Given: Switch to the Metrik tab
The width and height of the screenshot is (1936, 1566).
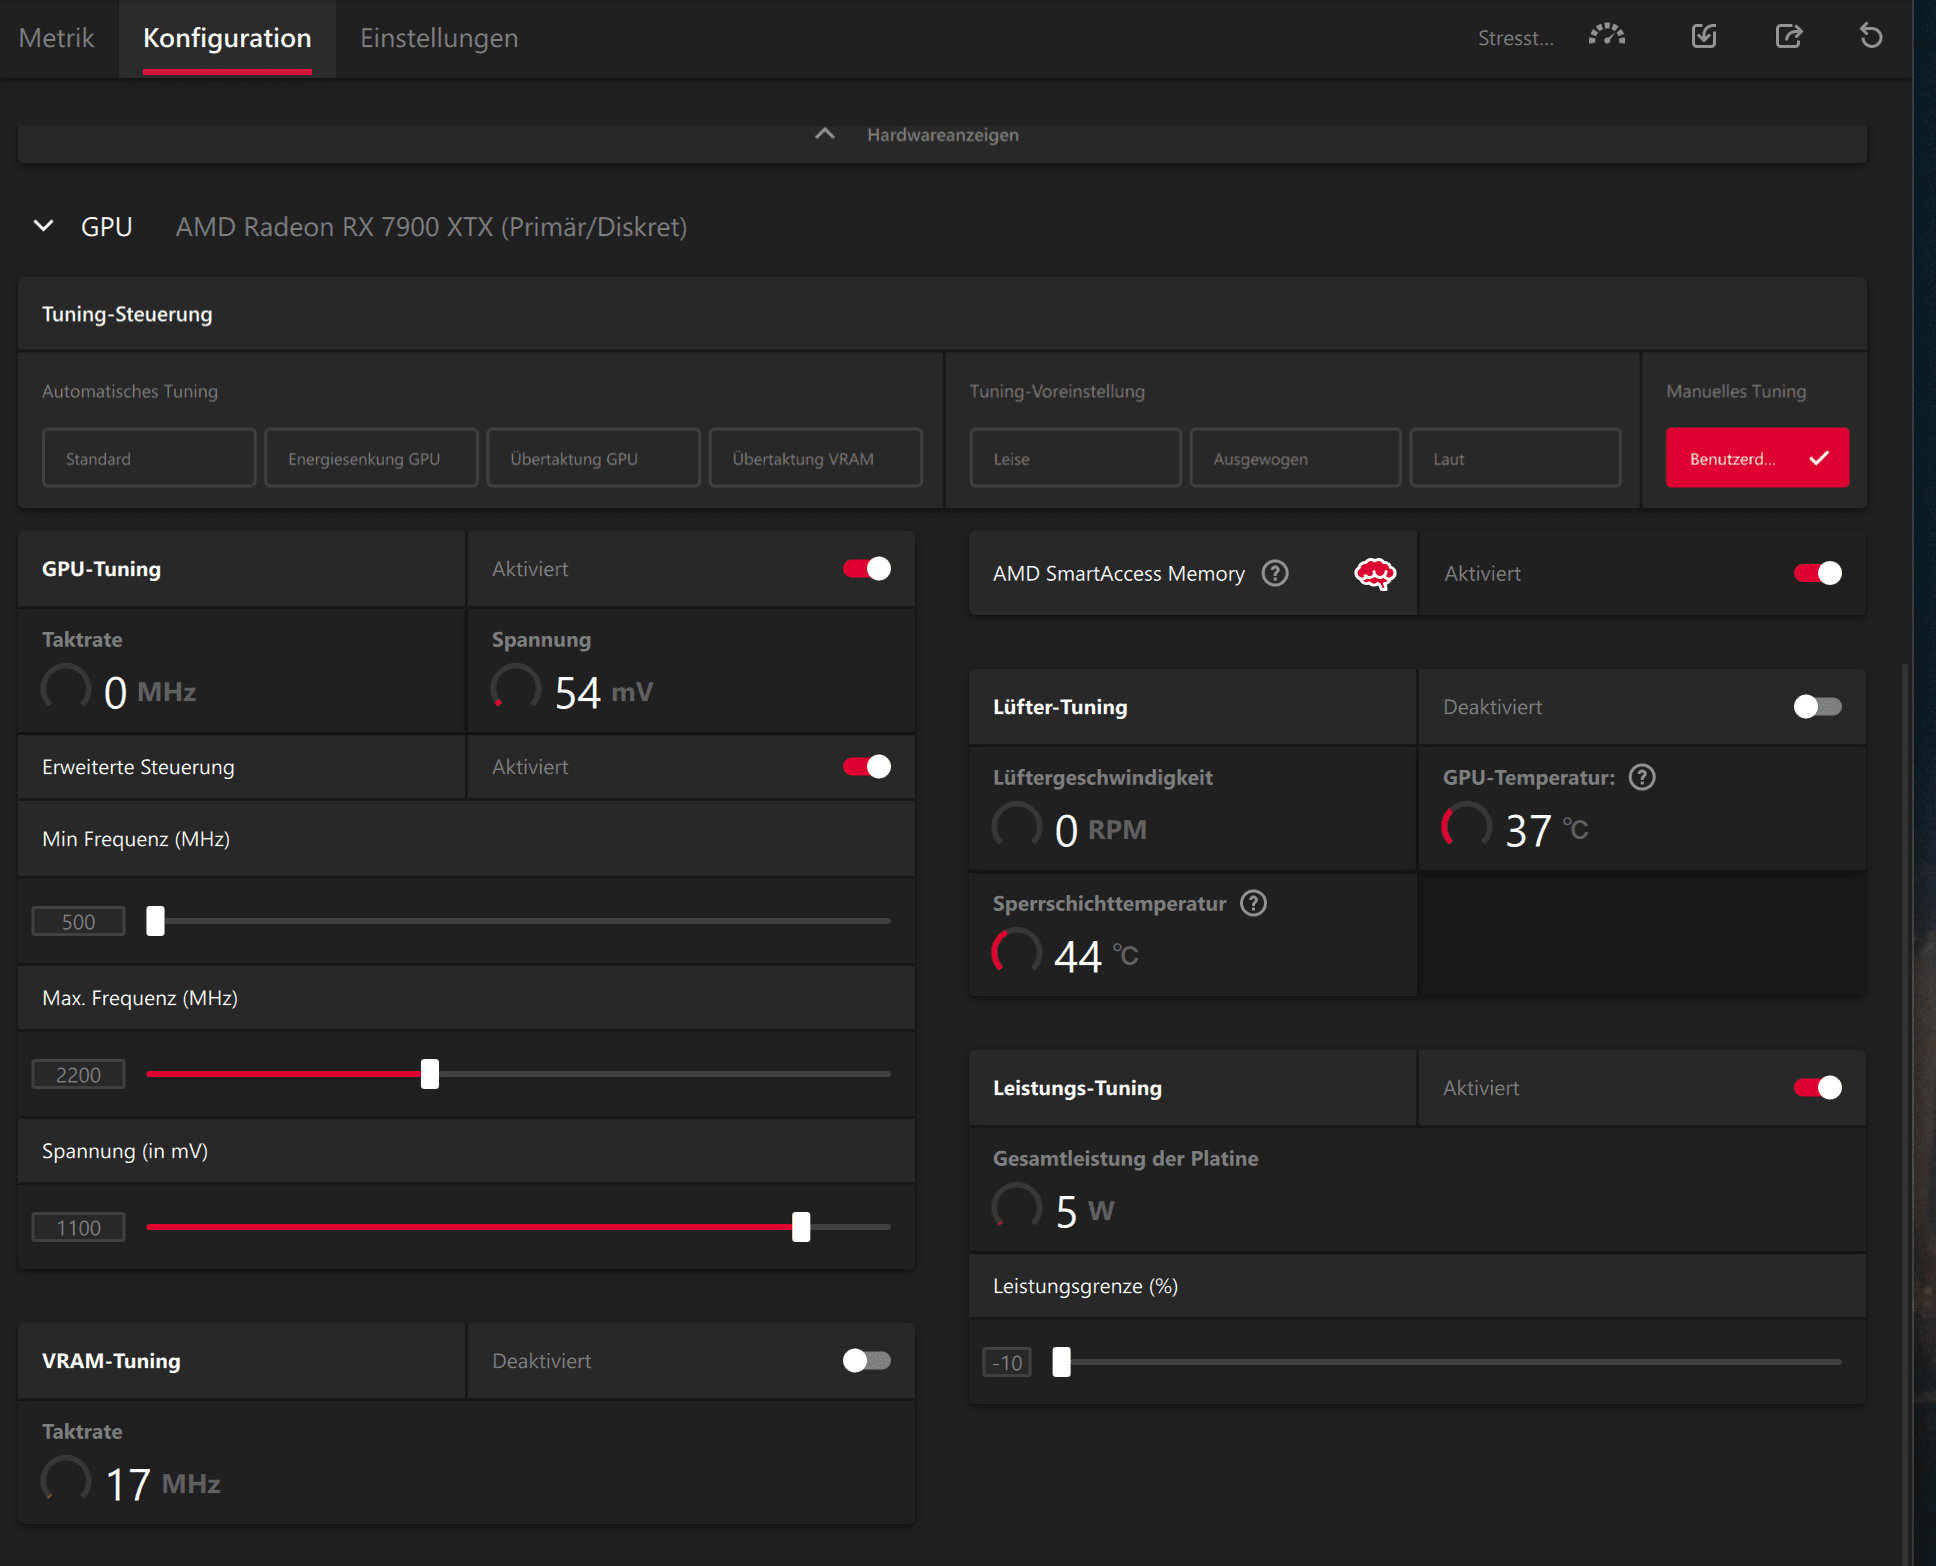Looking at the screenshot, I should 56,38.
